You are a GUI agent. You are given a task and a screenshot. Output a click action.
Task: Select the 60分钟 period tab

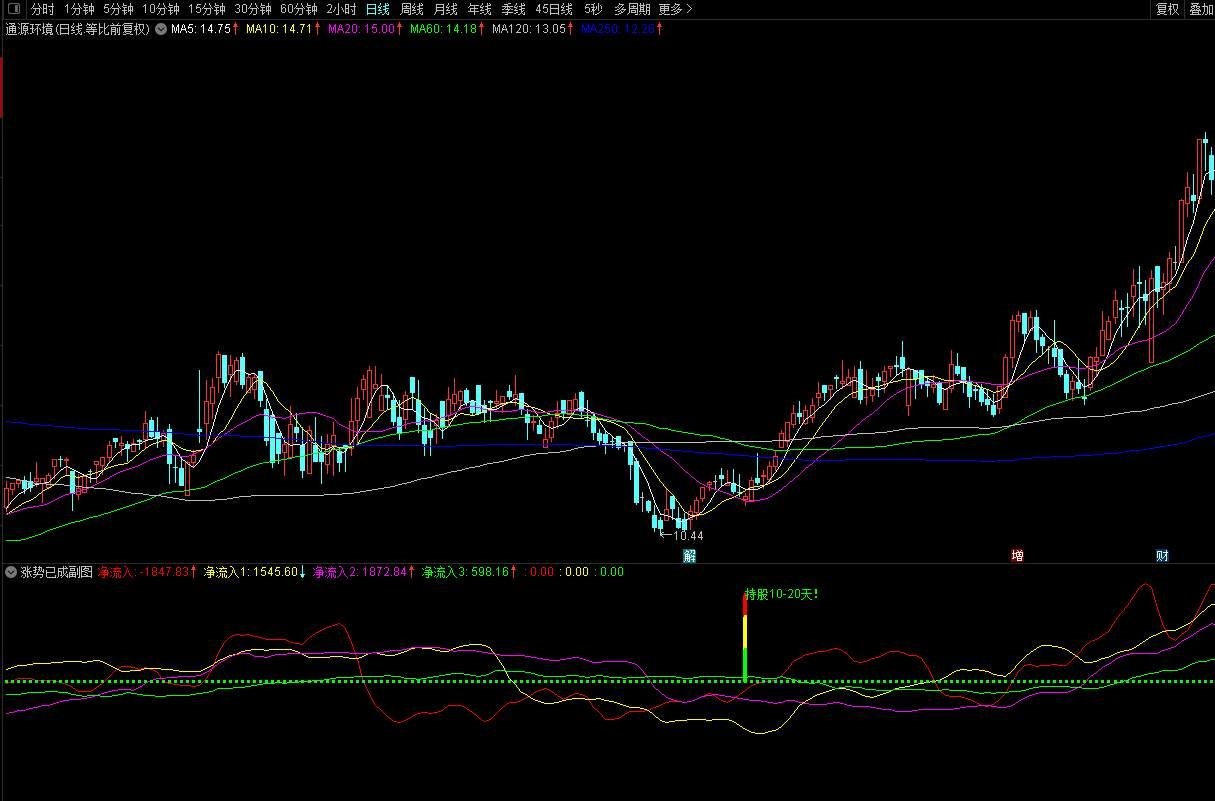299,9
